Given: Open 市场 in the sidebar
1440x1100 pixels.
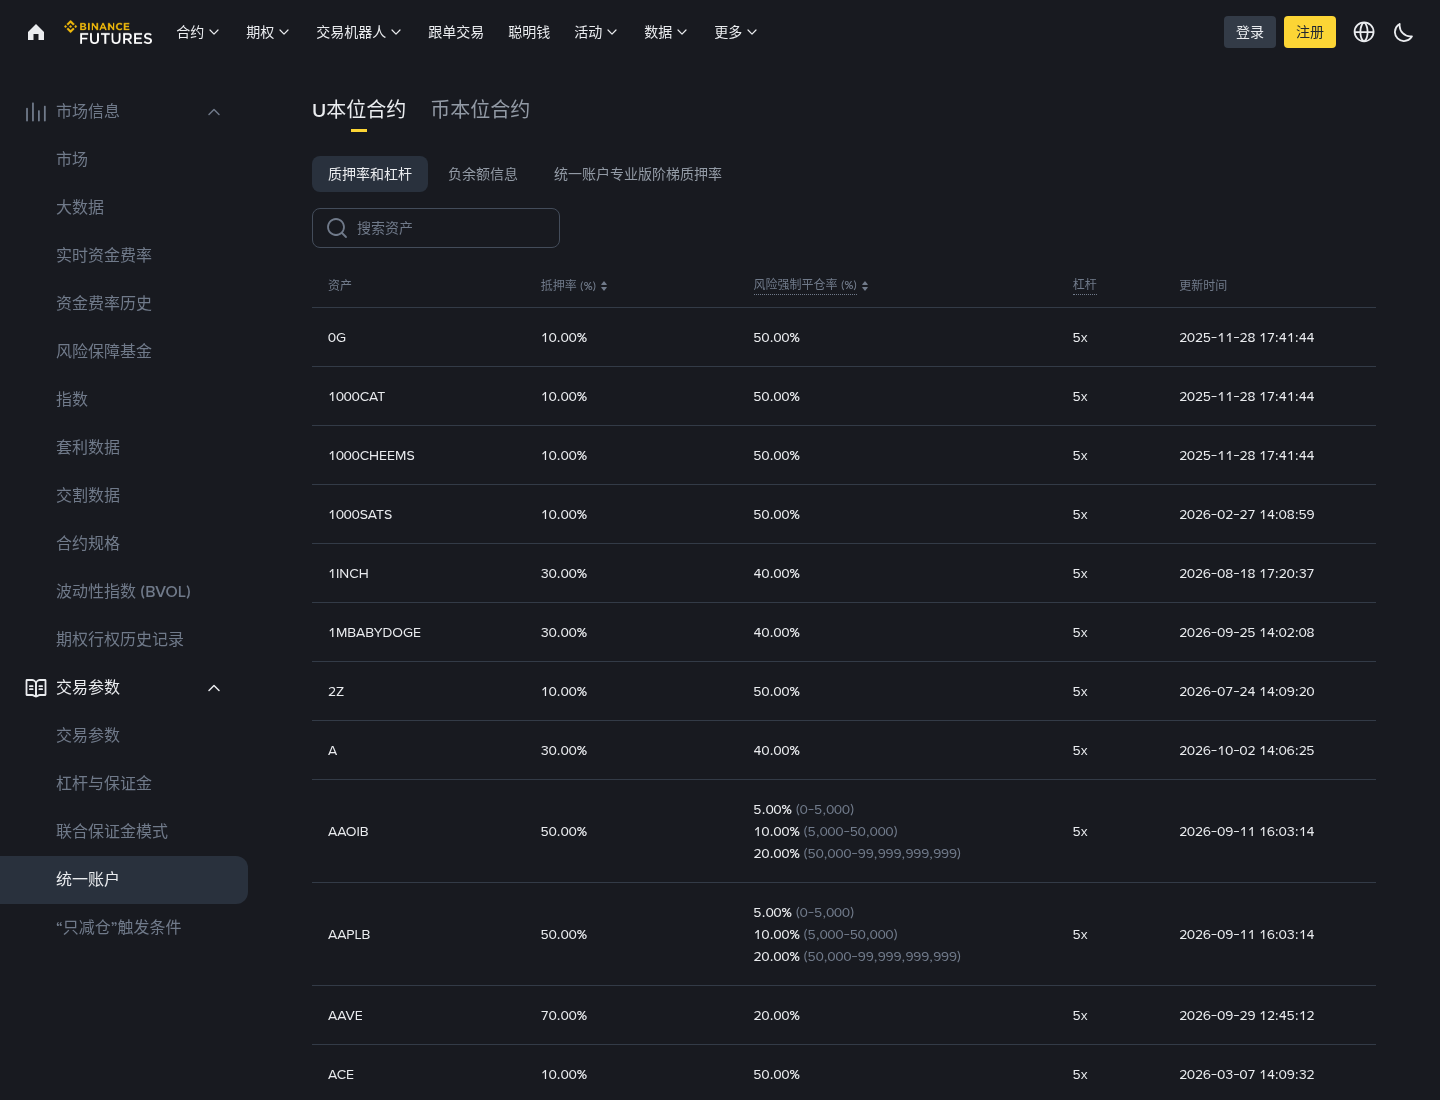Looking at the screenshot, I should 72,159.
